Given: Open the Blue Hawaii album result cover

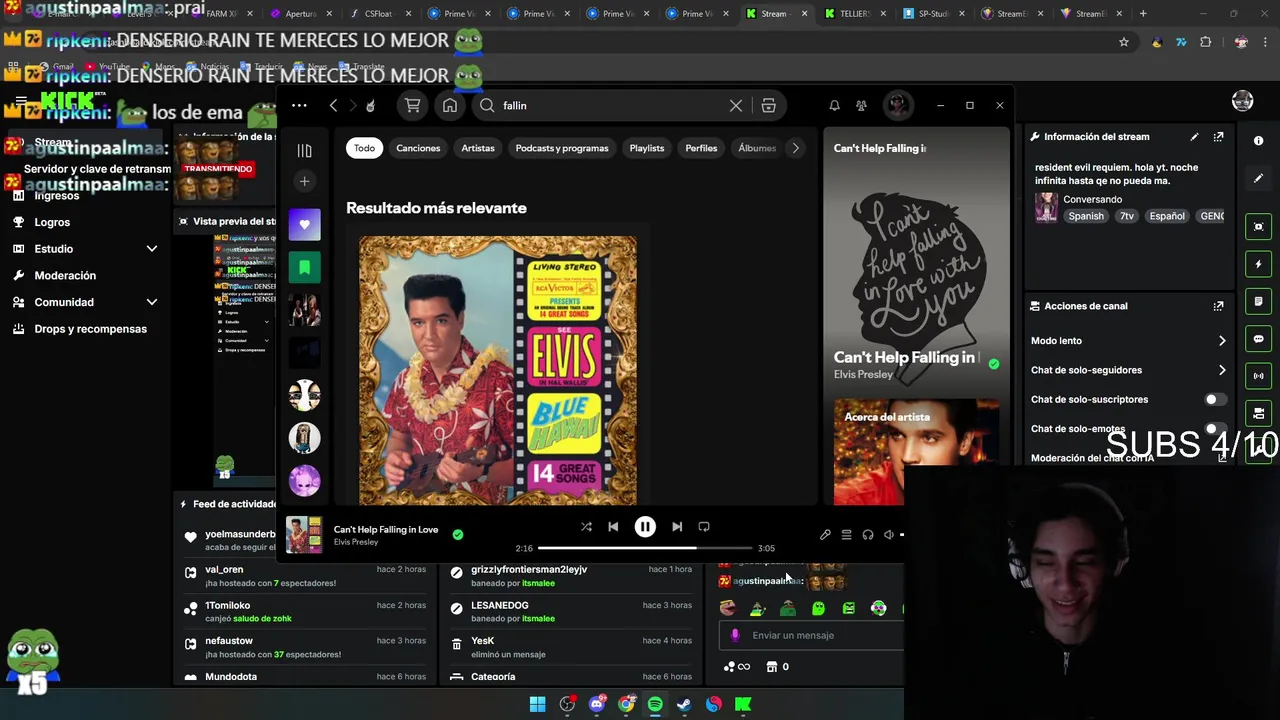Looking at the screenshot, I should pyautogui.click(x=498, y=370).
